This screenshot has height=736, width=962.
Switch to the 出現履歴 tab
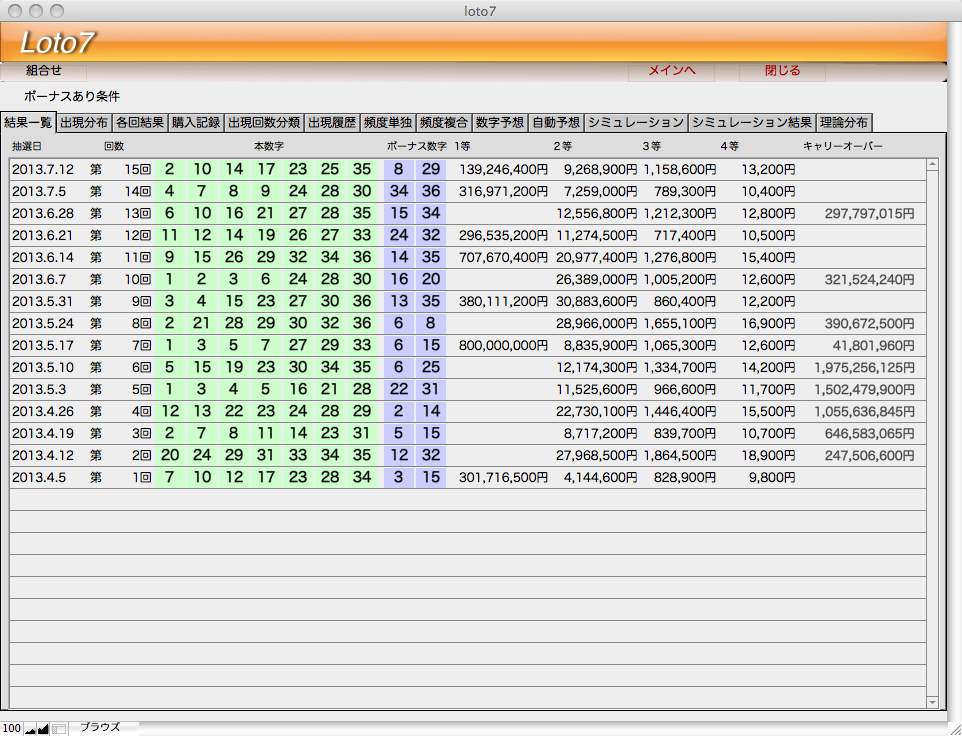pyautogui.click(x=332, y=123)
